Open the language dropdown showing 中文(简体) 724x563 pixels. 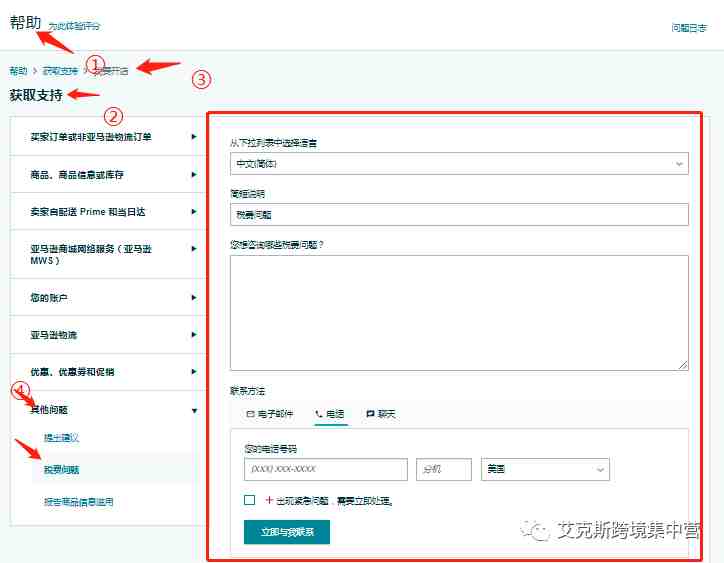tap(459, 163)
